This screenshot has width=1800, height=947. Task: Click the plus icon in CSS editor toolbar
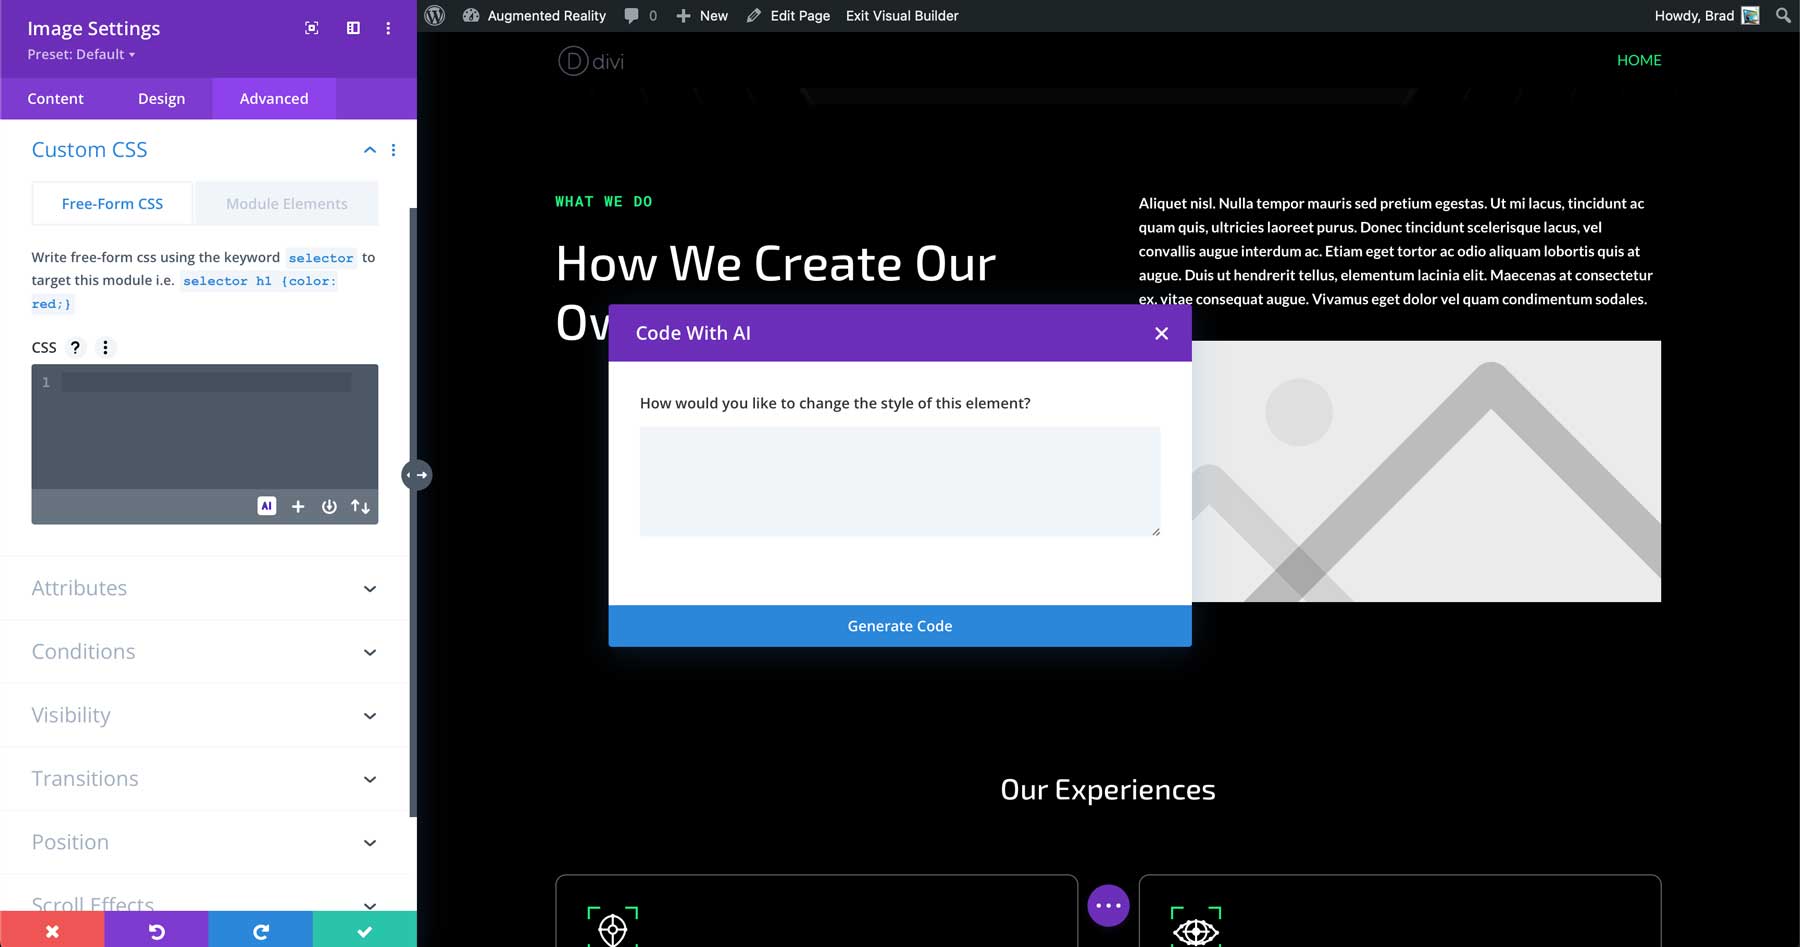[x=298, y=507]
